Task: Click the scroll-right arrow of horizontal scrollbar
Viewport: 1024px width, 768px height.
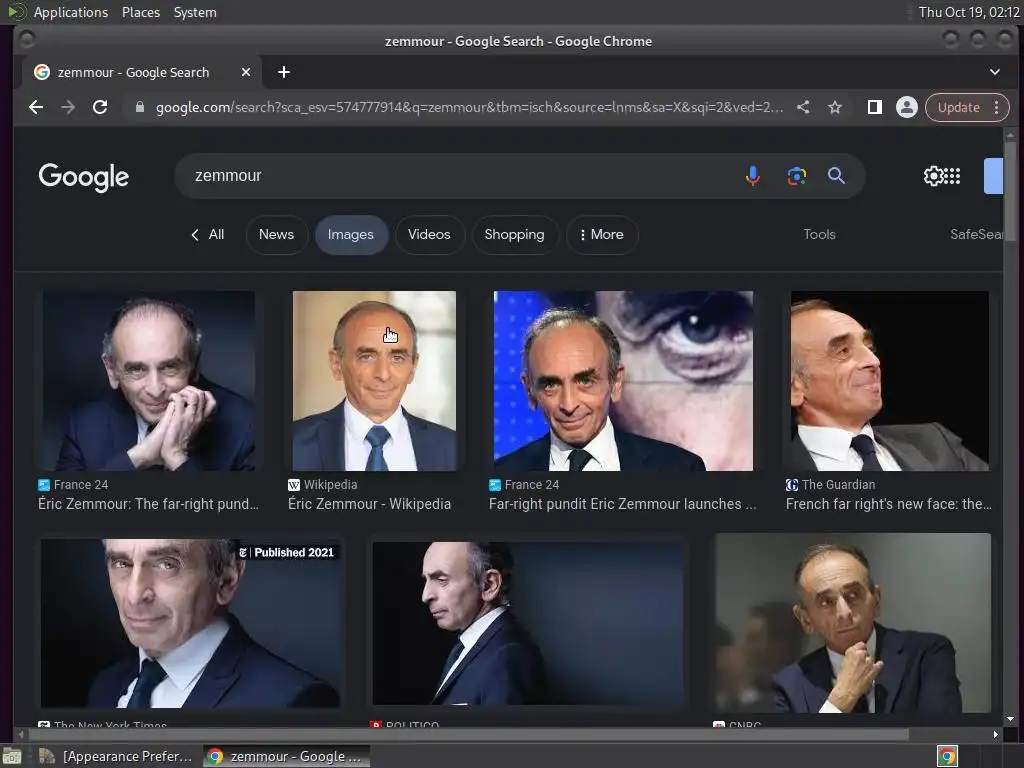Action: 995,735
